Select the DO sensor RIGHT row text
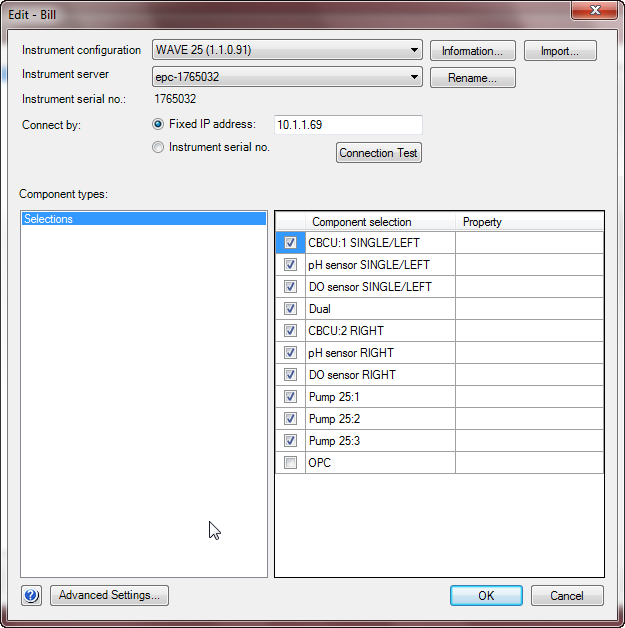The width and height of the screenshot is (625, 628). tap(352, 375)
